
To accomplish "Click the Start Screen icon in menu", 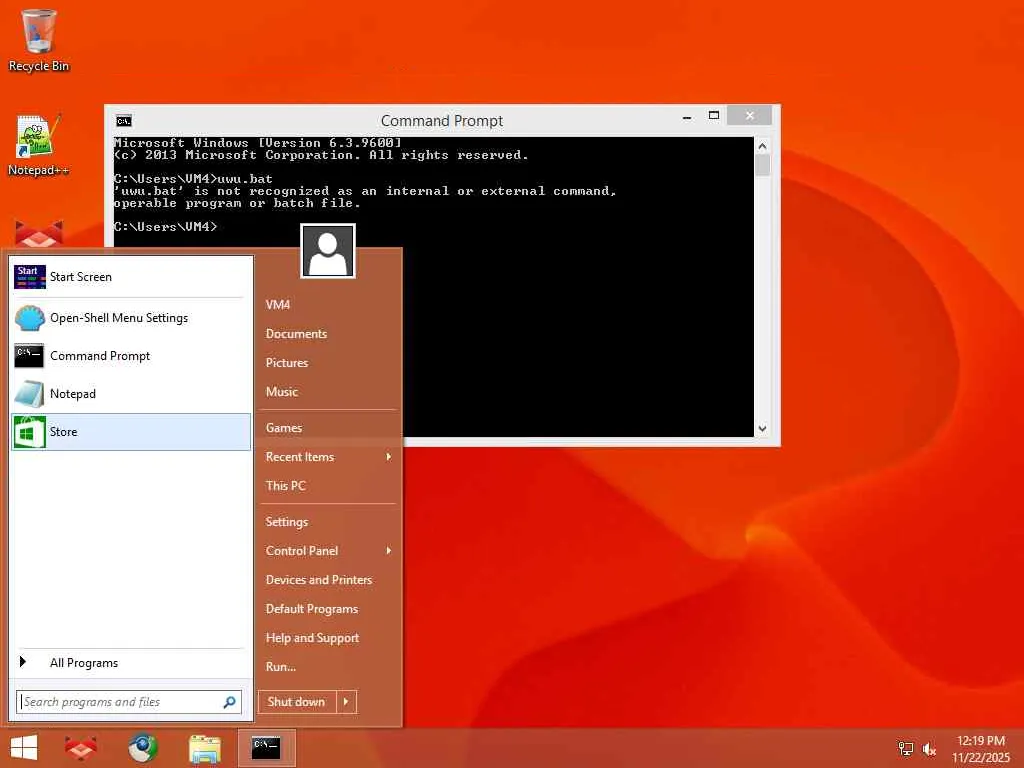I will pos(30,277).
